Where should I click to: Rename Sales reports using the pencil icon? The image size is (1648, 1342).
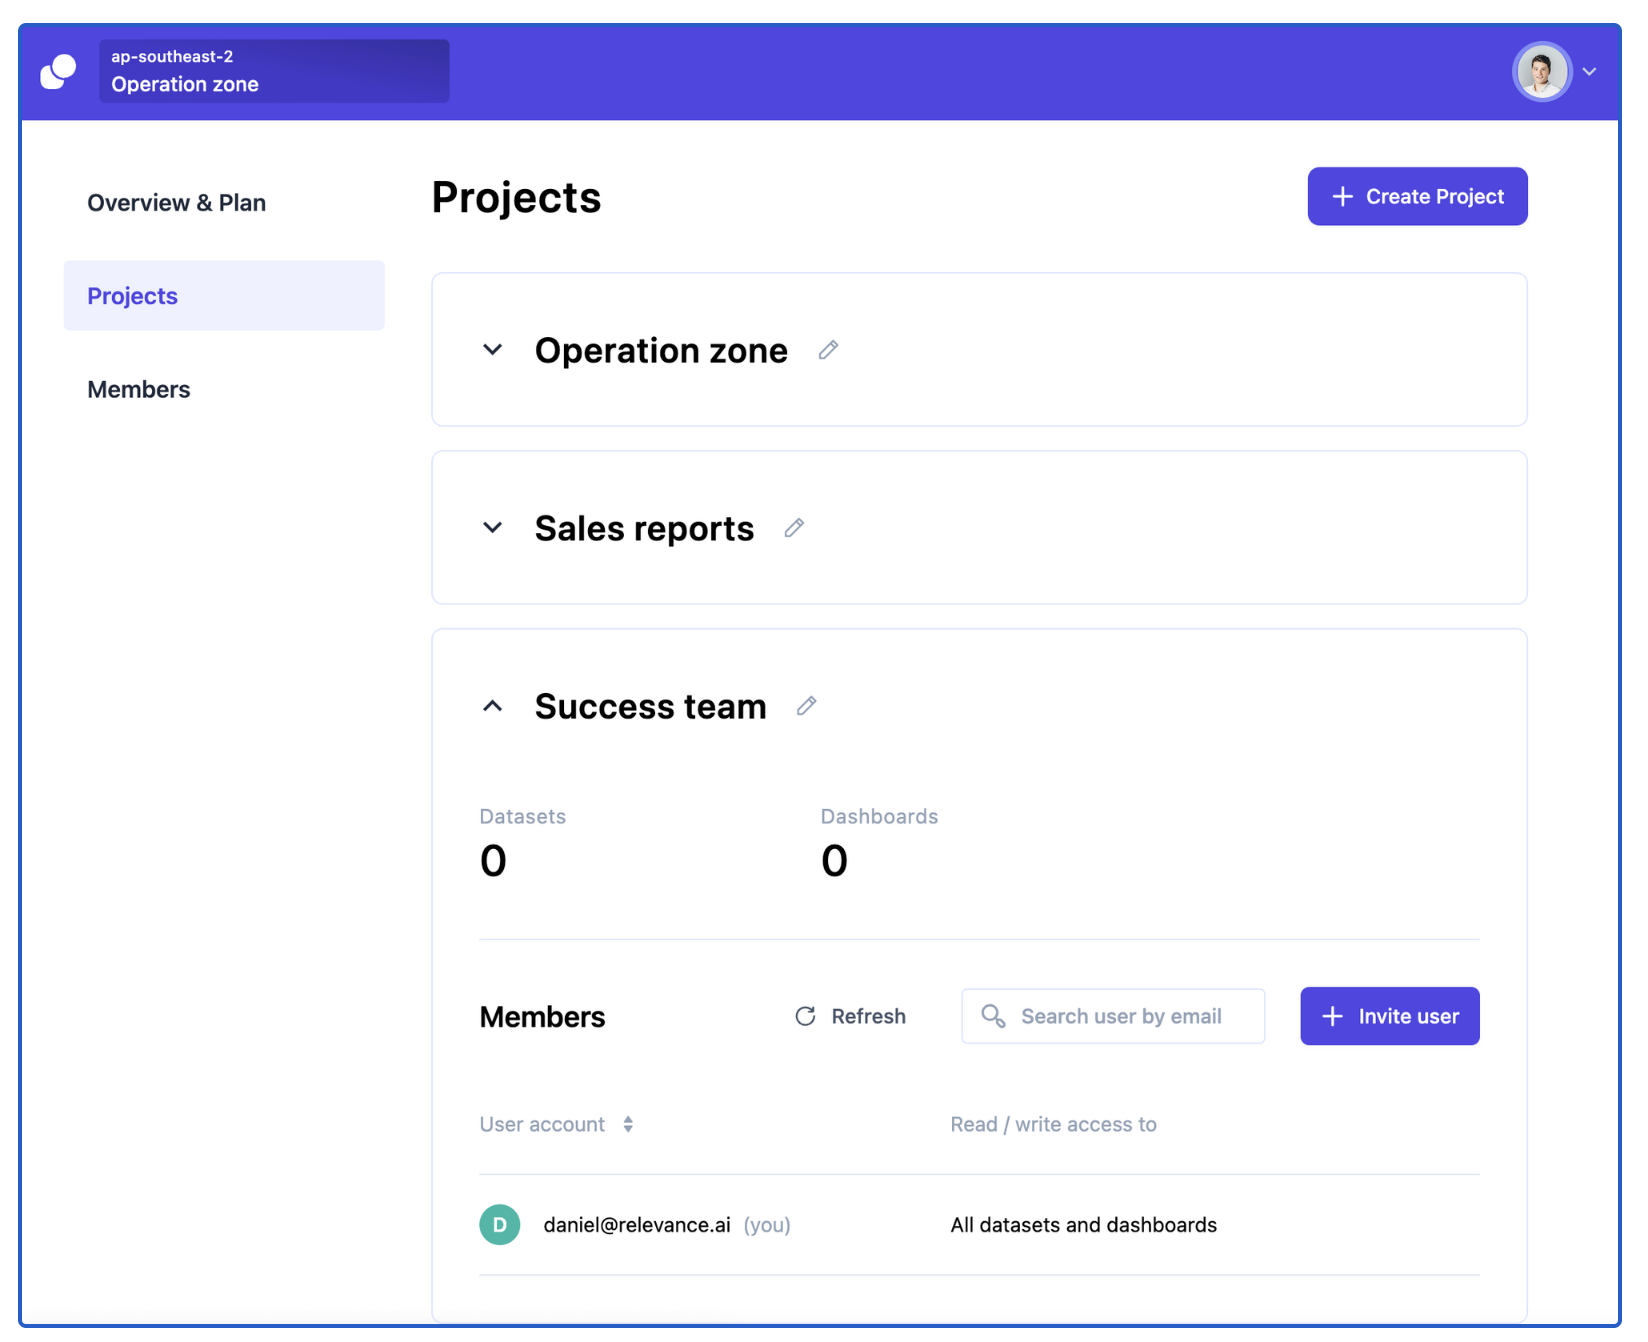tap(794, 528)
